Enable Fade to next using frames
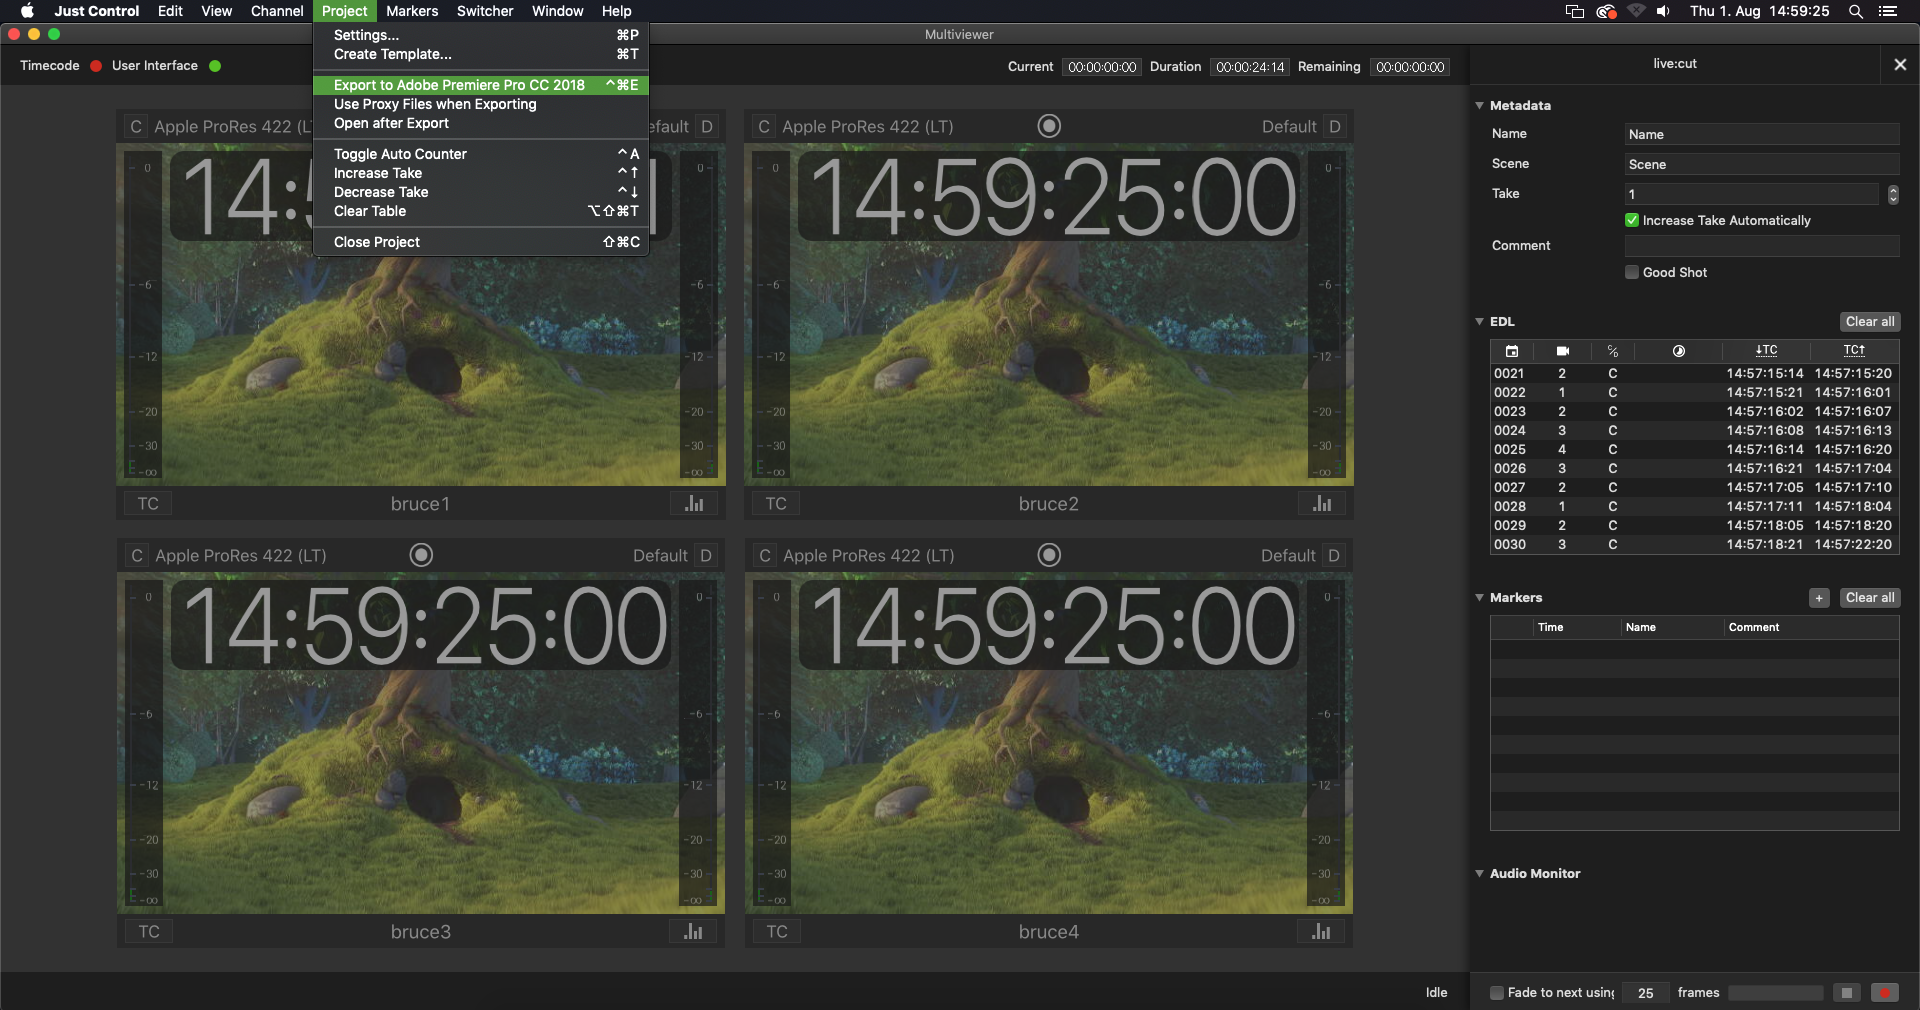Viewport: 1920px width, 1010px height. click(x=1497, y=993)
